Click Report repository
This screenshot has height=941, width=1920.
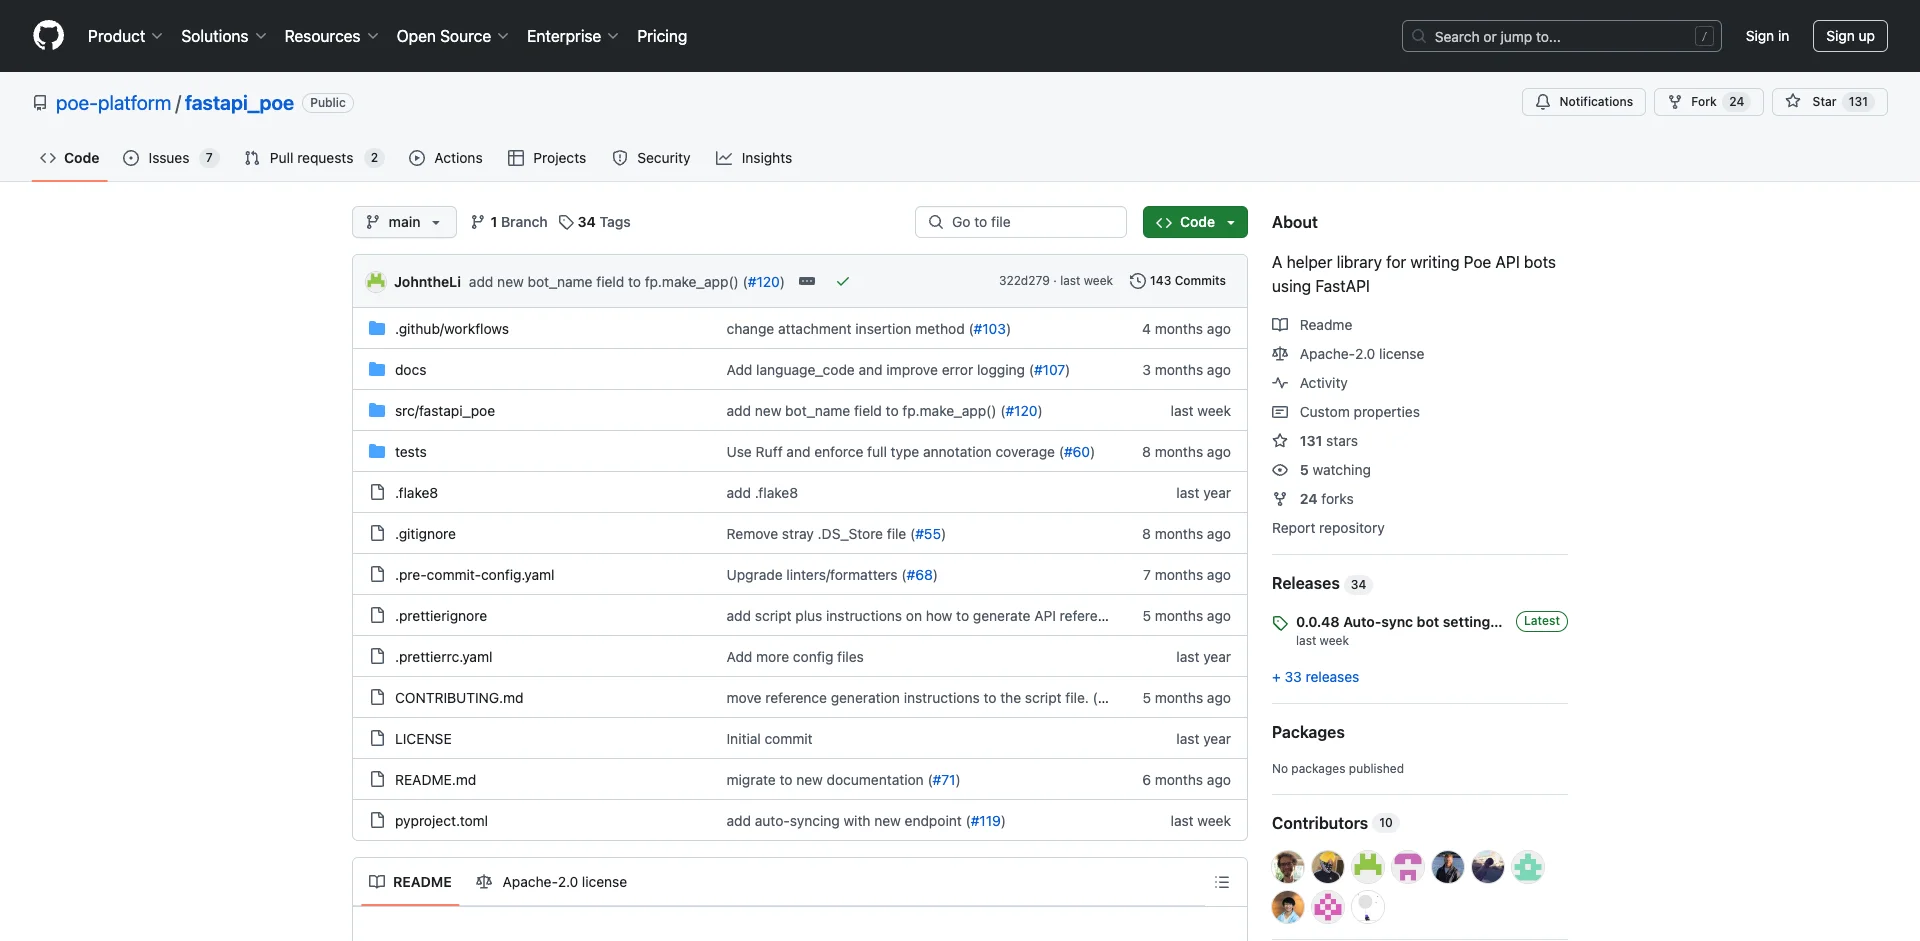pos(1328,528)
